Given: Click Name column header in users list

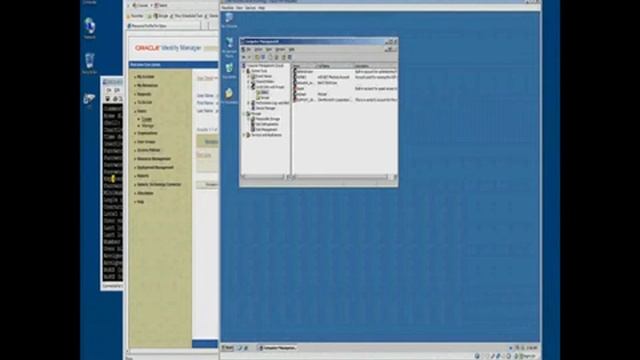Looking at the screenshot, I should [x=303, y=66].
